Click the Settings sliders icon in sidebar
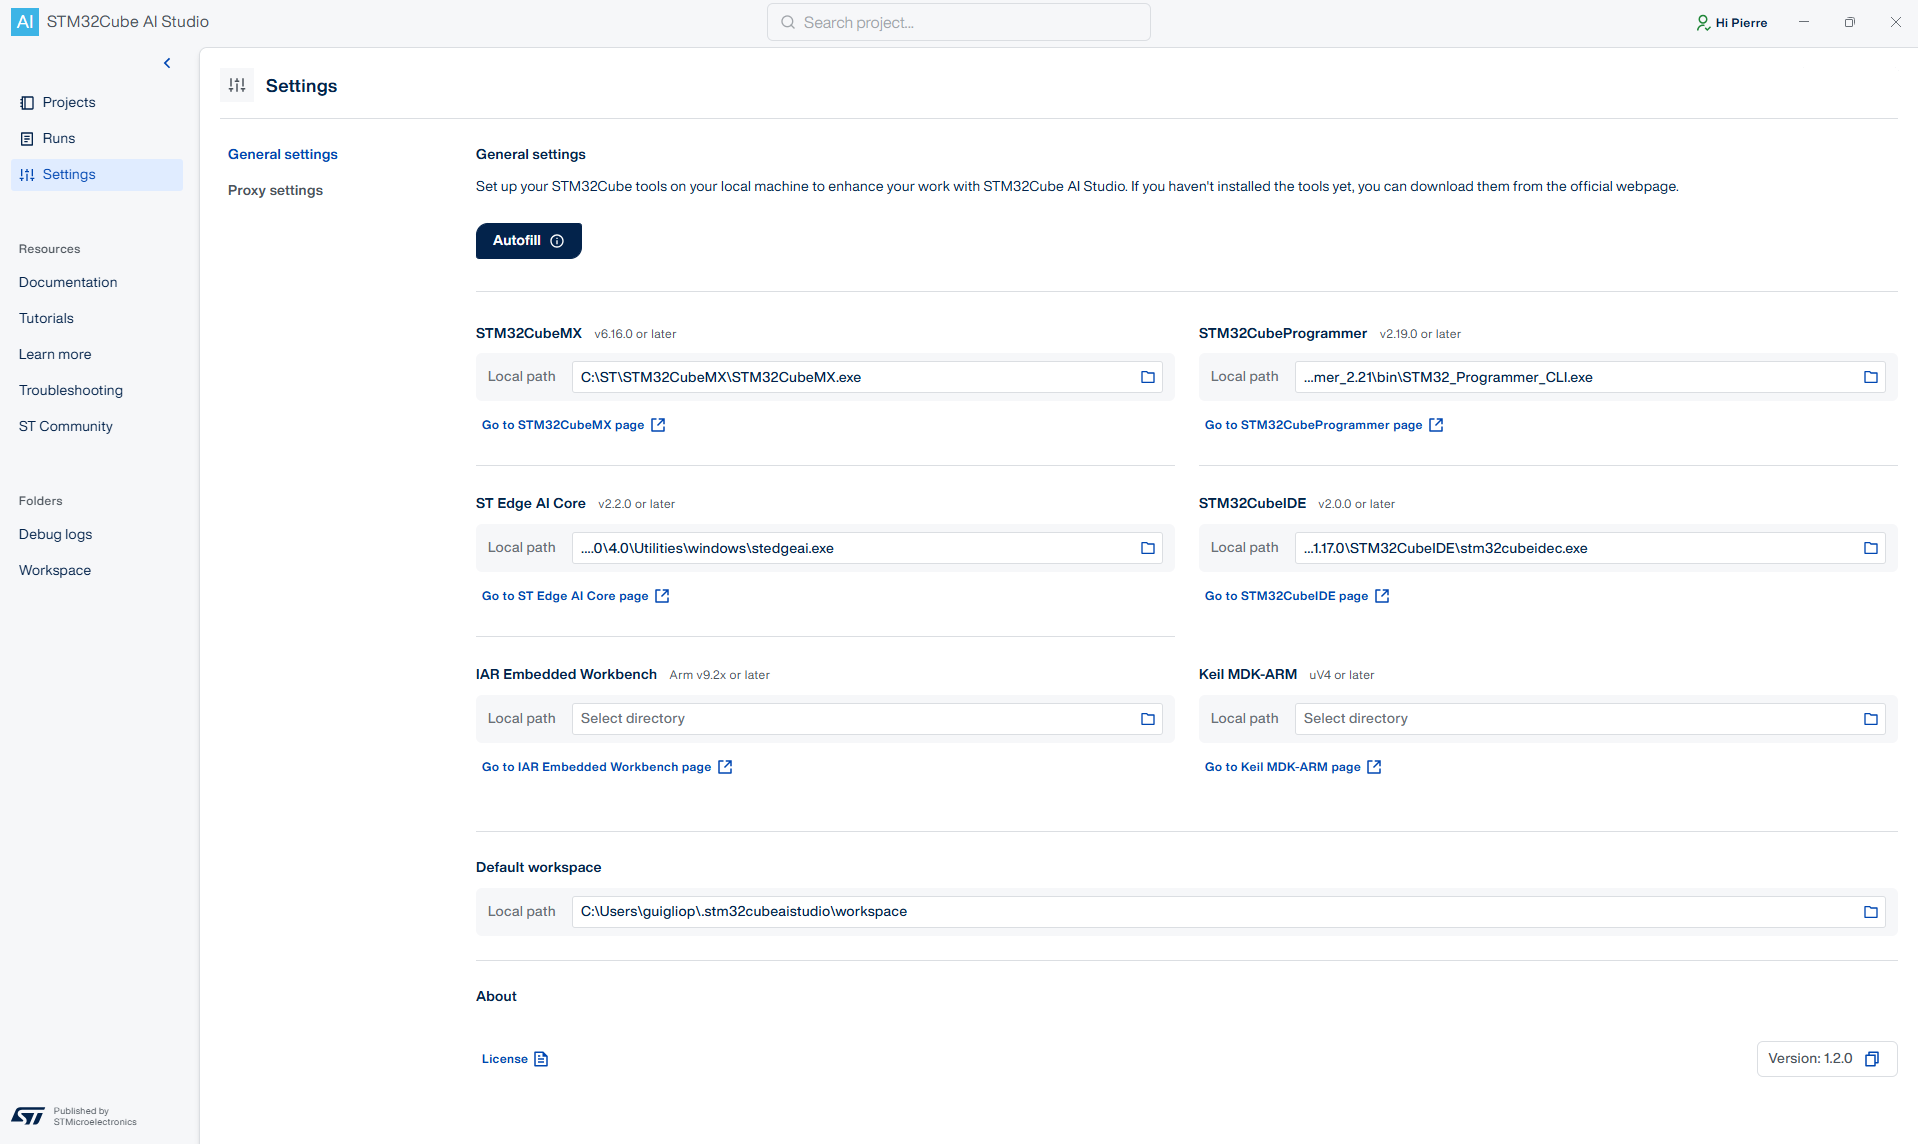The height and width of the screenshot is (1144, 1918). coord(27,175)
